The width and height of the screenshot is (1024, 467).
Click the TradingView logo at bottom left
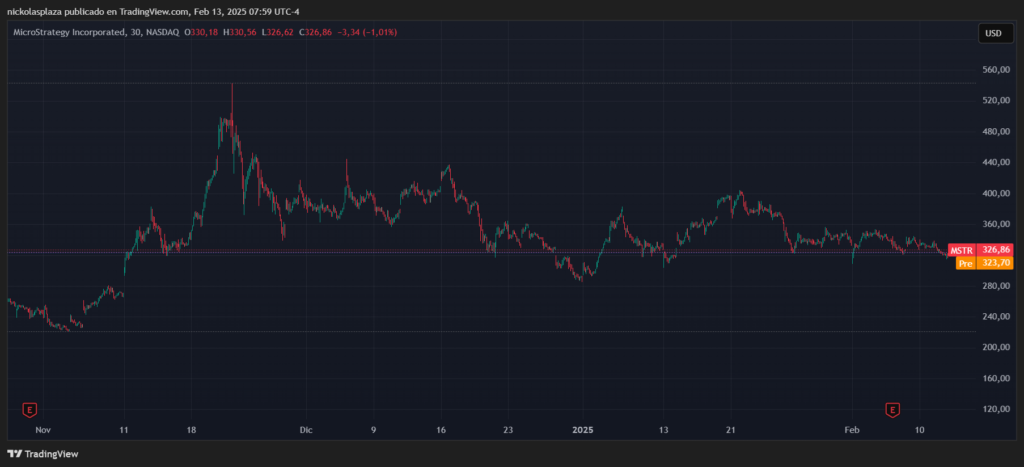45,454
